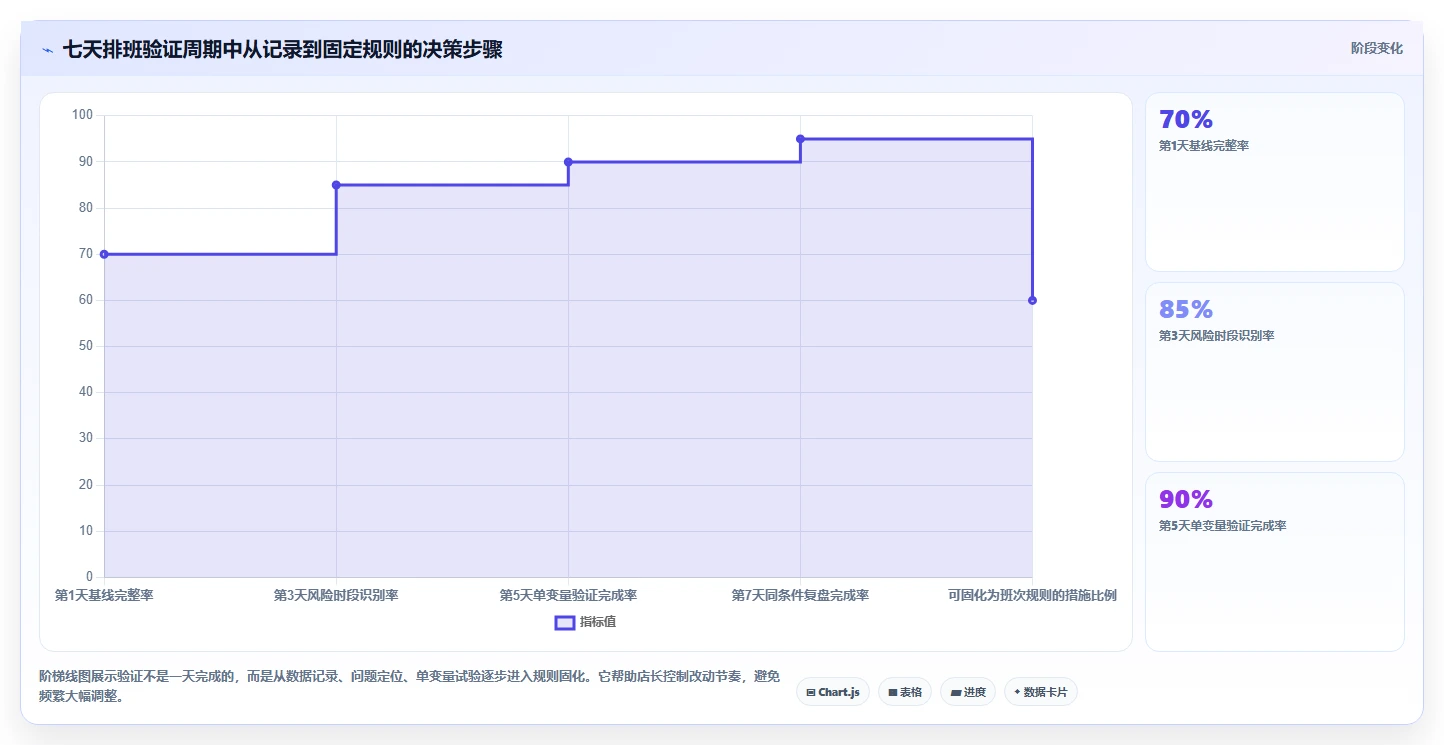Click the y-axis value 100
1444x745 pixels.
coord(82,115)
